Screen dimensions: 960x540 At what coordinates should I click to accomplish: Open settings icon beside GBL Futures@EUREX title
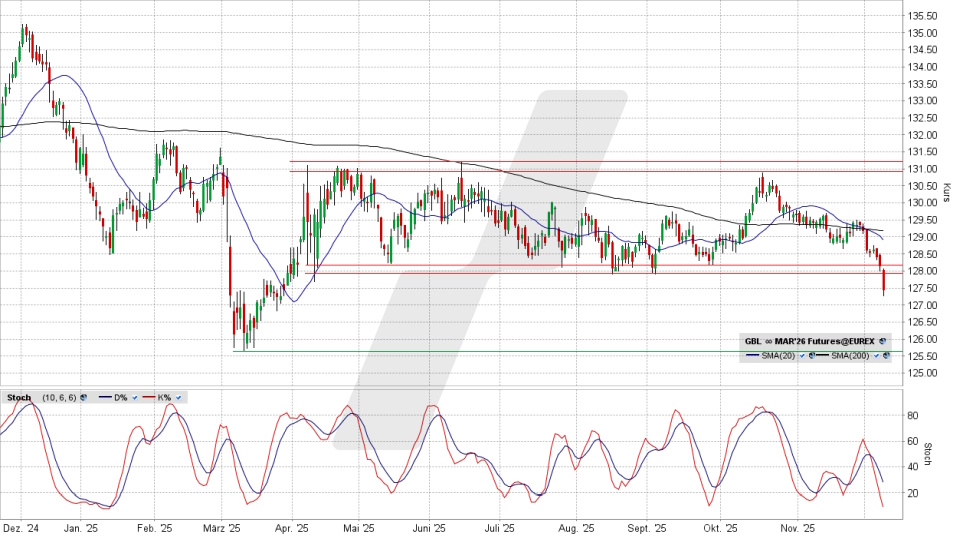[882, 341]
